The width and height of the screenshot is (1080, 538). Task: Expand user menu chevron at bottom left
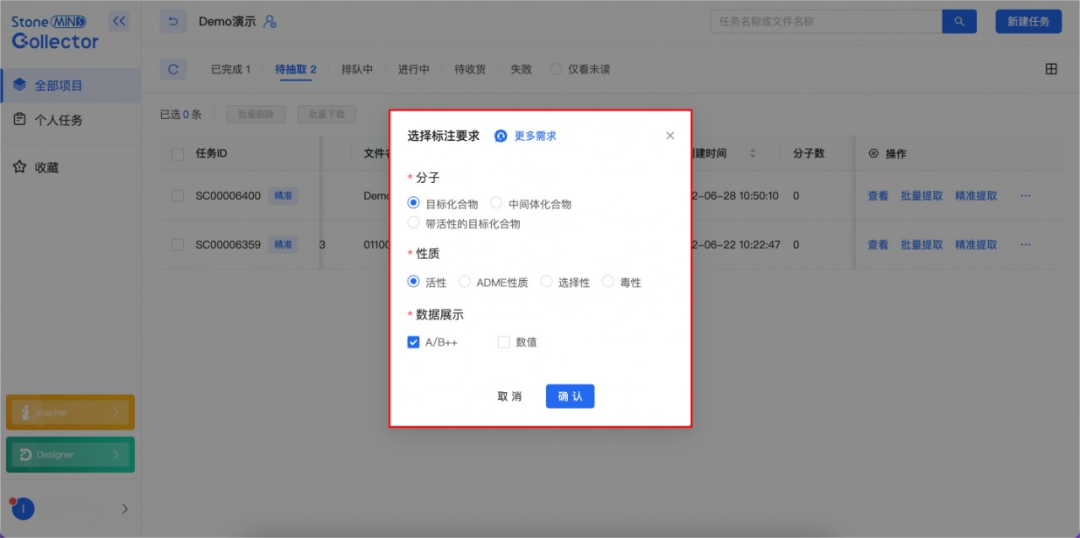[x=125, y=508]
